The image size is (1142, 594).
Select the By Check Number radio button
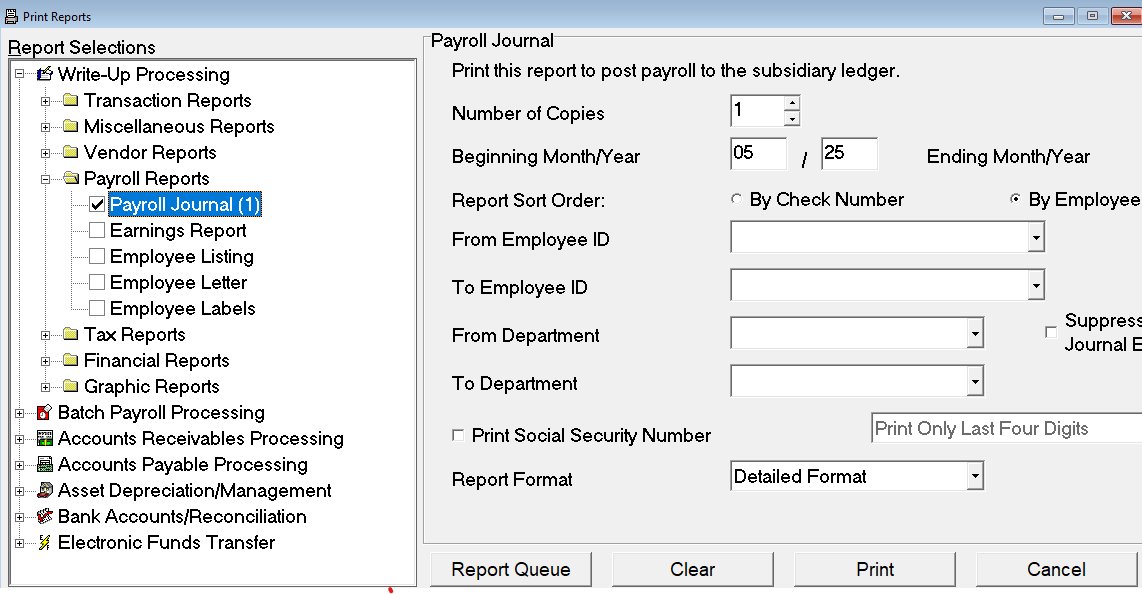tap(737, 199)
